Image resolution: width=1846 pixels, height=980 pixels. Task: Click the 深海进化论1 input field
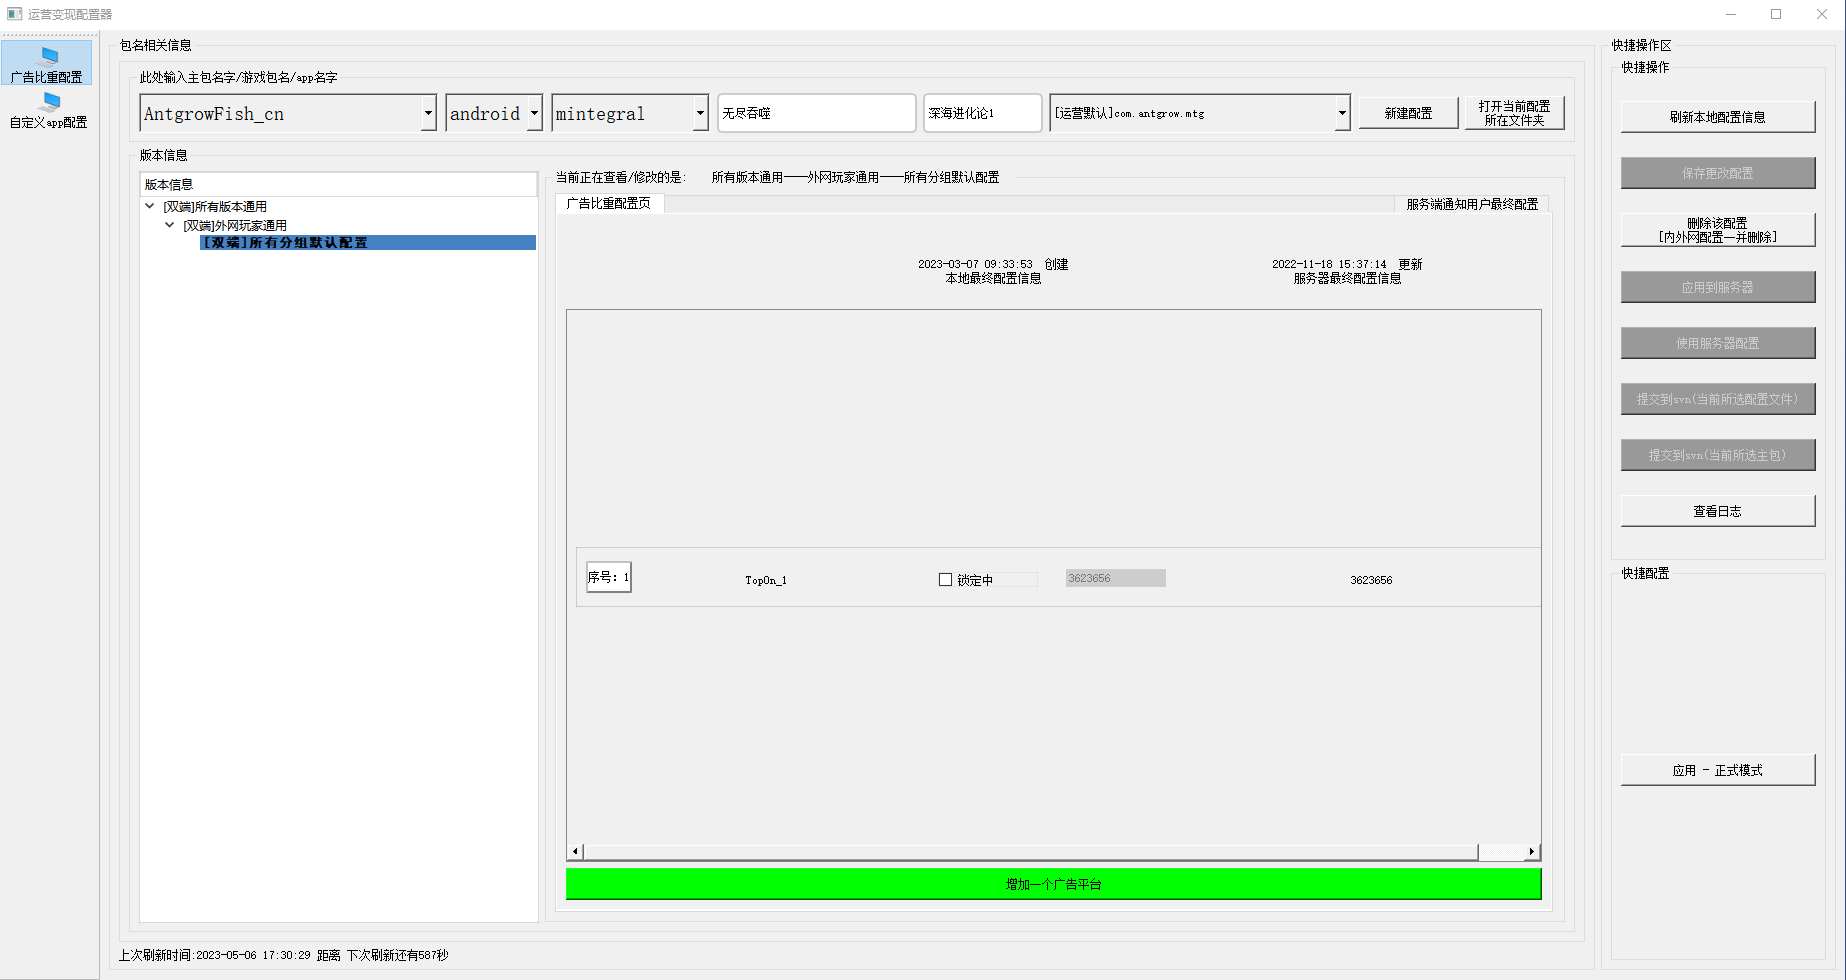982,113
